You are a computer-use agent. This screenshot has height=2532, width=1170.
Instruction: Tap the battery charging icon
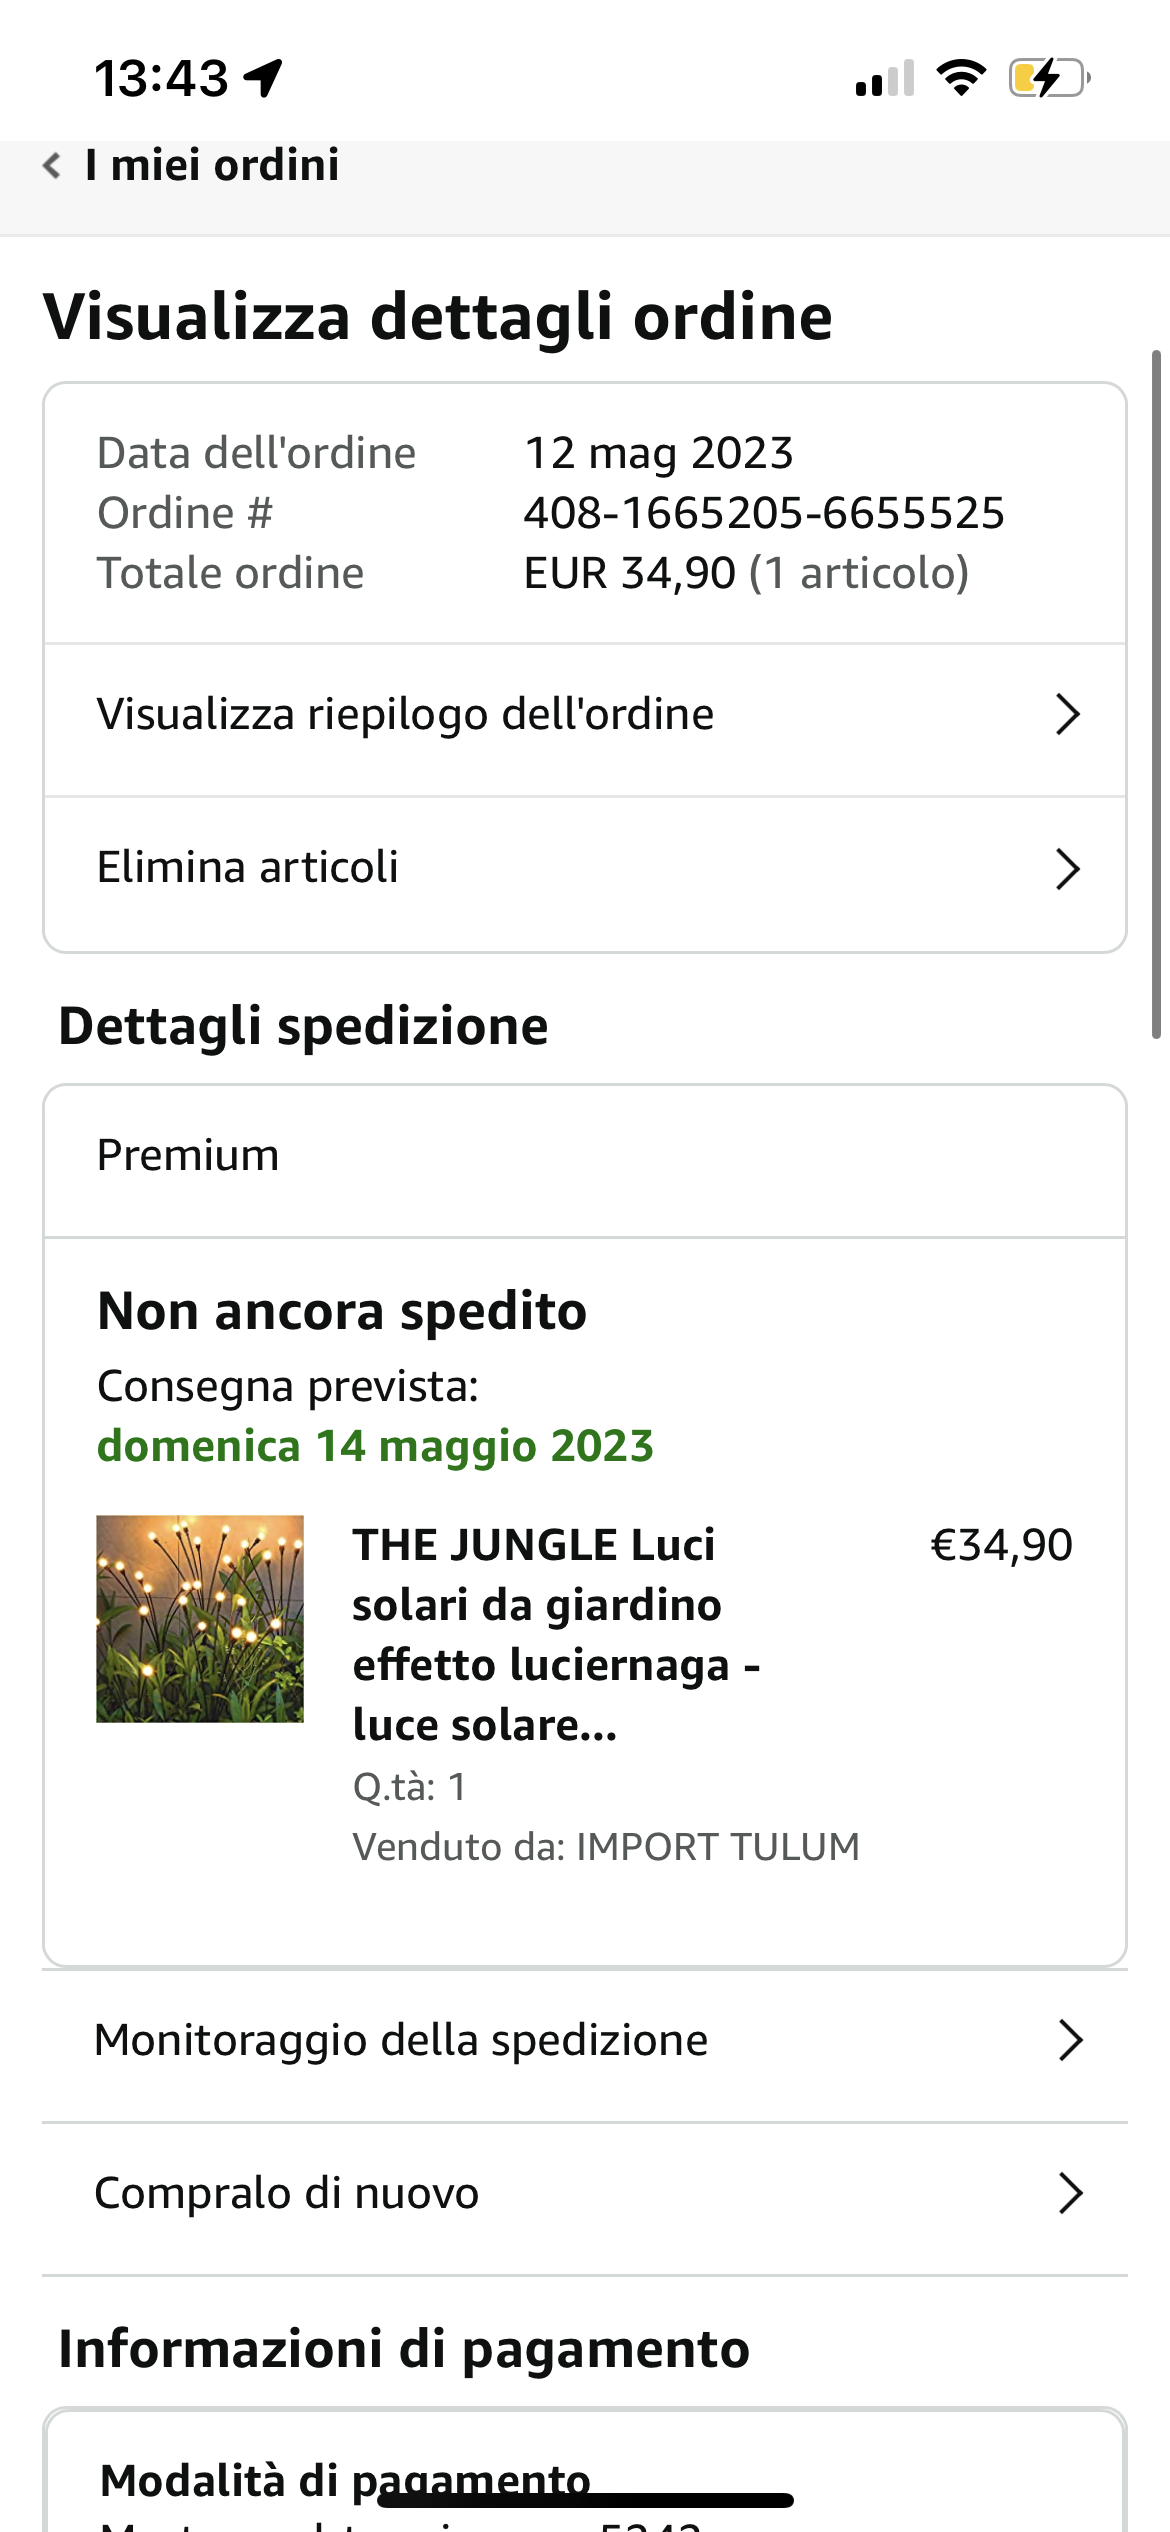coord(1048,78)
